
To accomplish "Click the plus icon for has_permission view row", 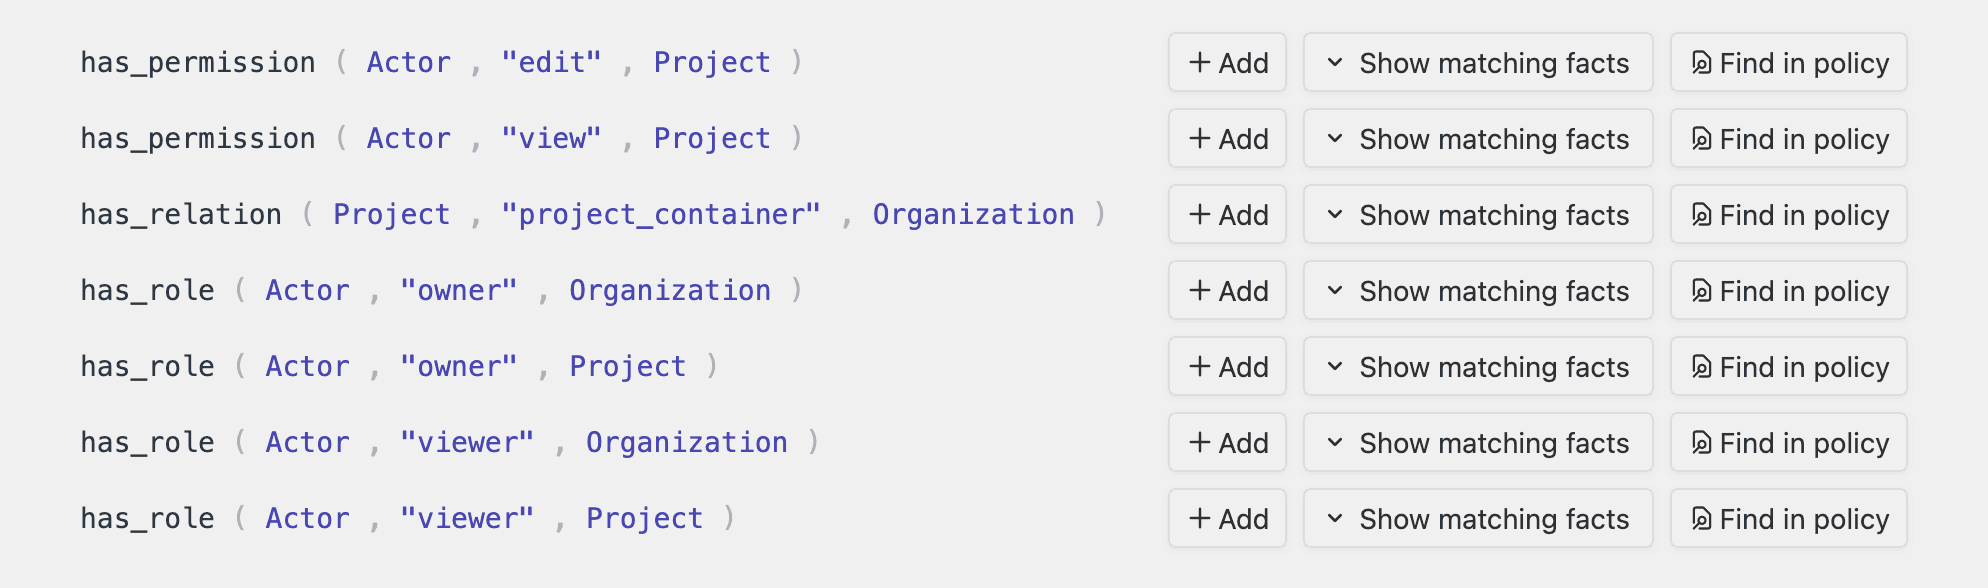I will [x=1200, y=139].
